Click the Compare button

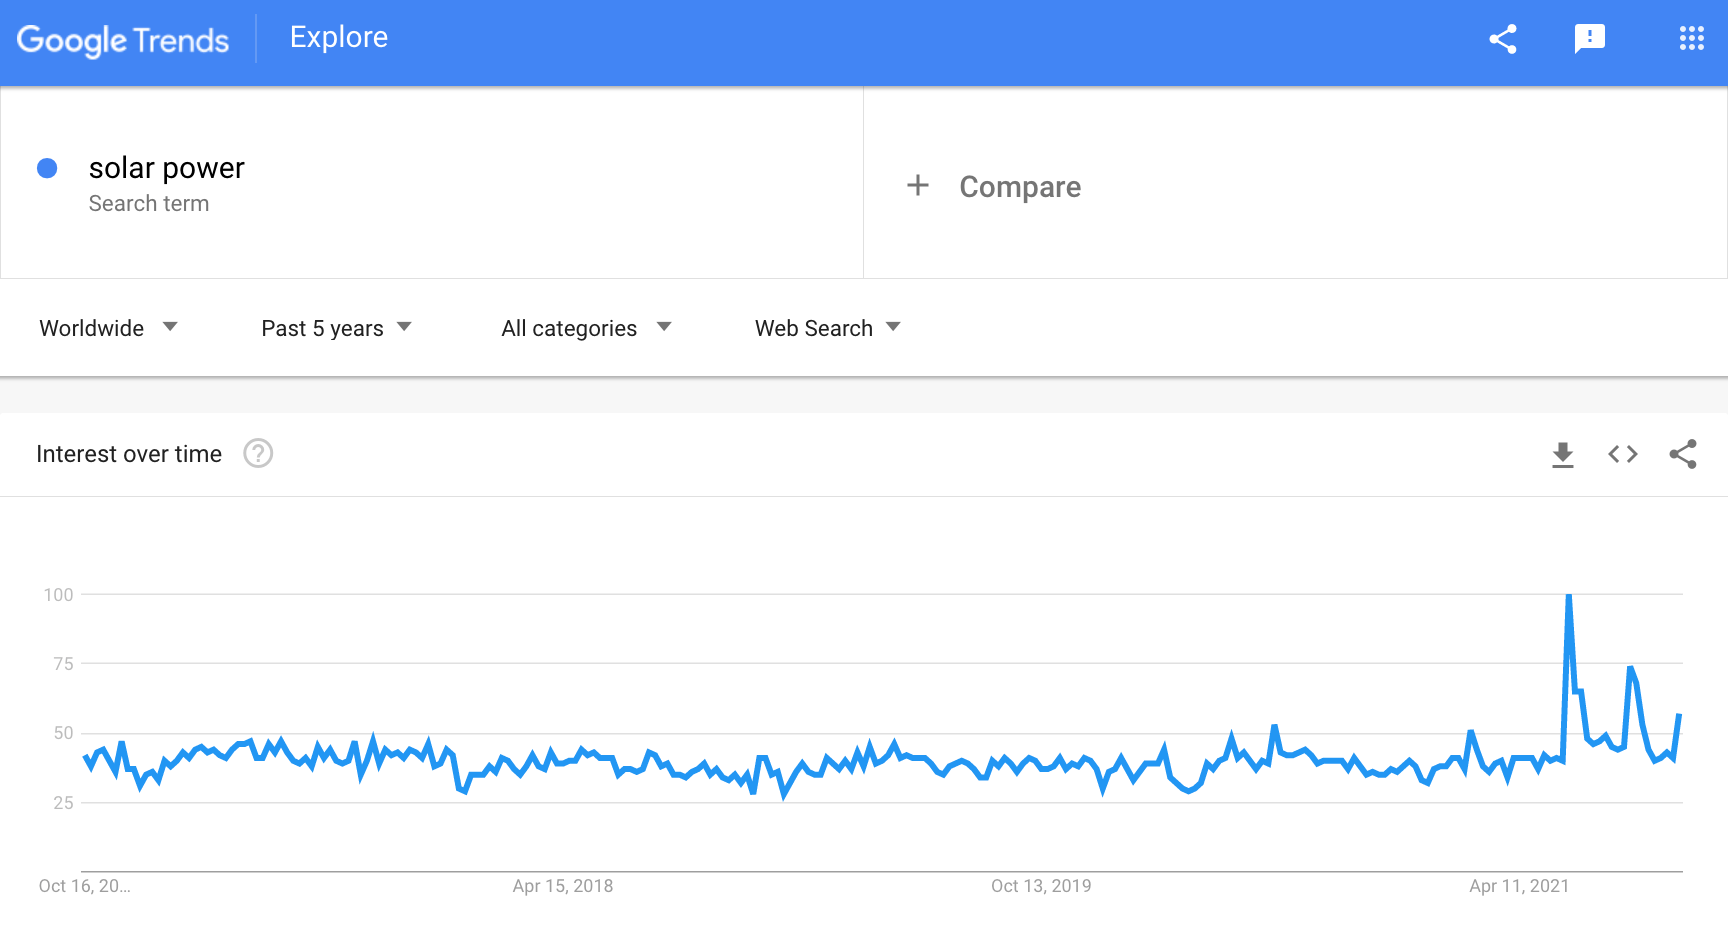(x=1019, y=187)
